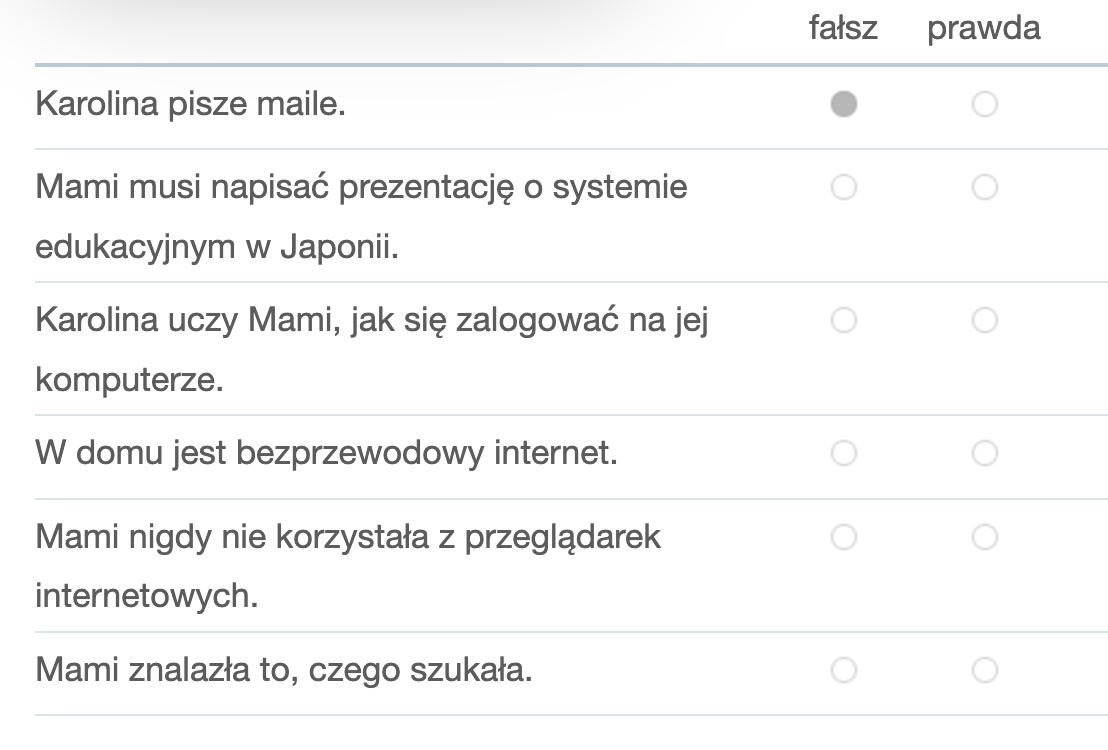Mark prawda for 'przeglądarek internetowych' statement
Image resolution: width=1108 pixels, height=750 pixels.
(985, 537)
